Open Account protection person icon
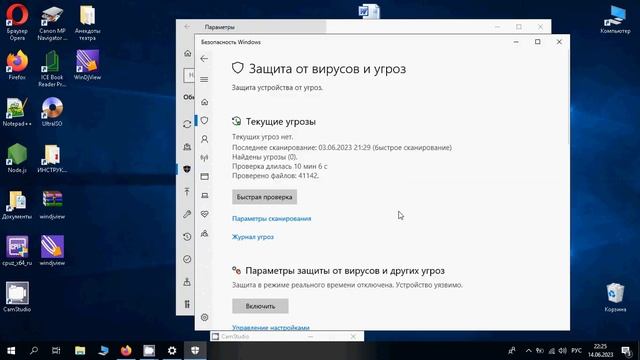The height and width of the screenshot is (360, 640). pos(204,139)
